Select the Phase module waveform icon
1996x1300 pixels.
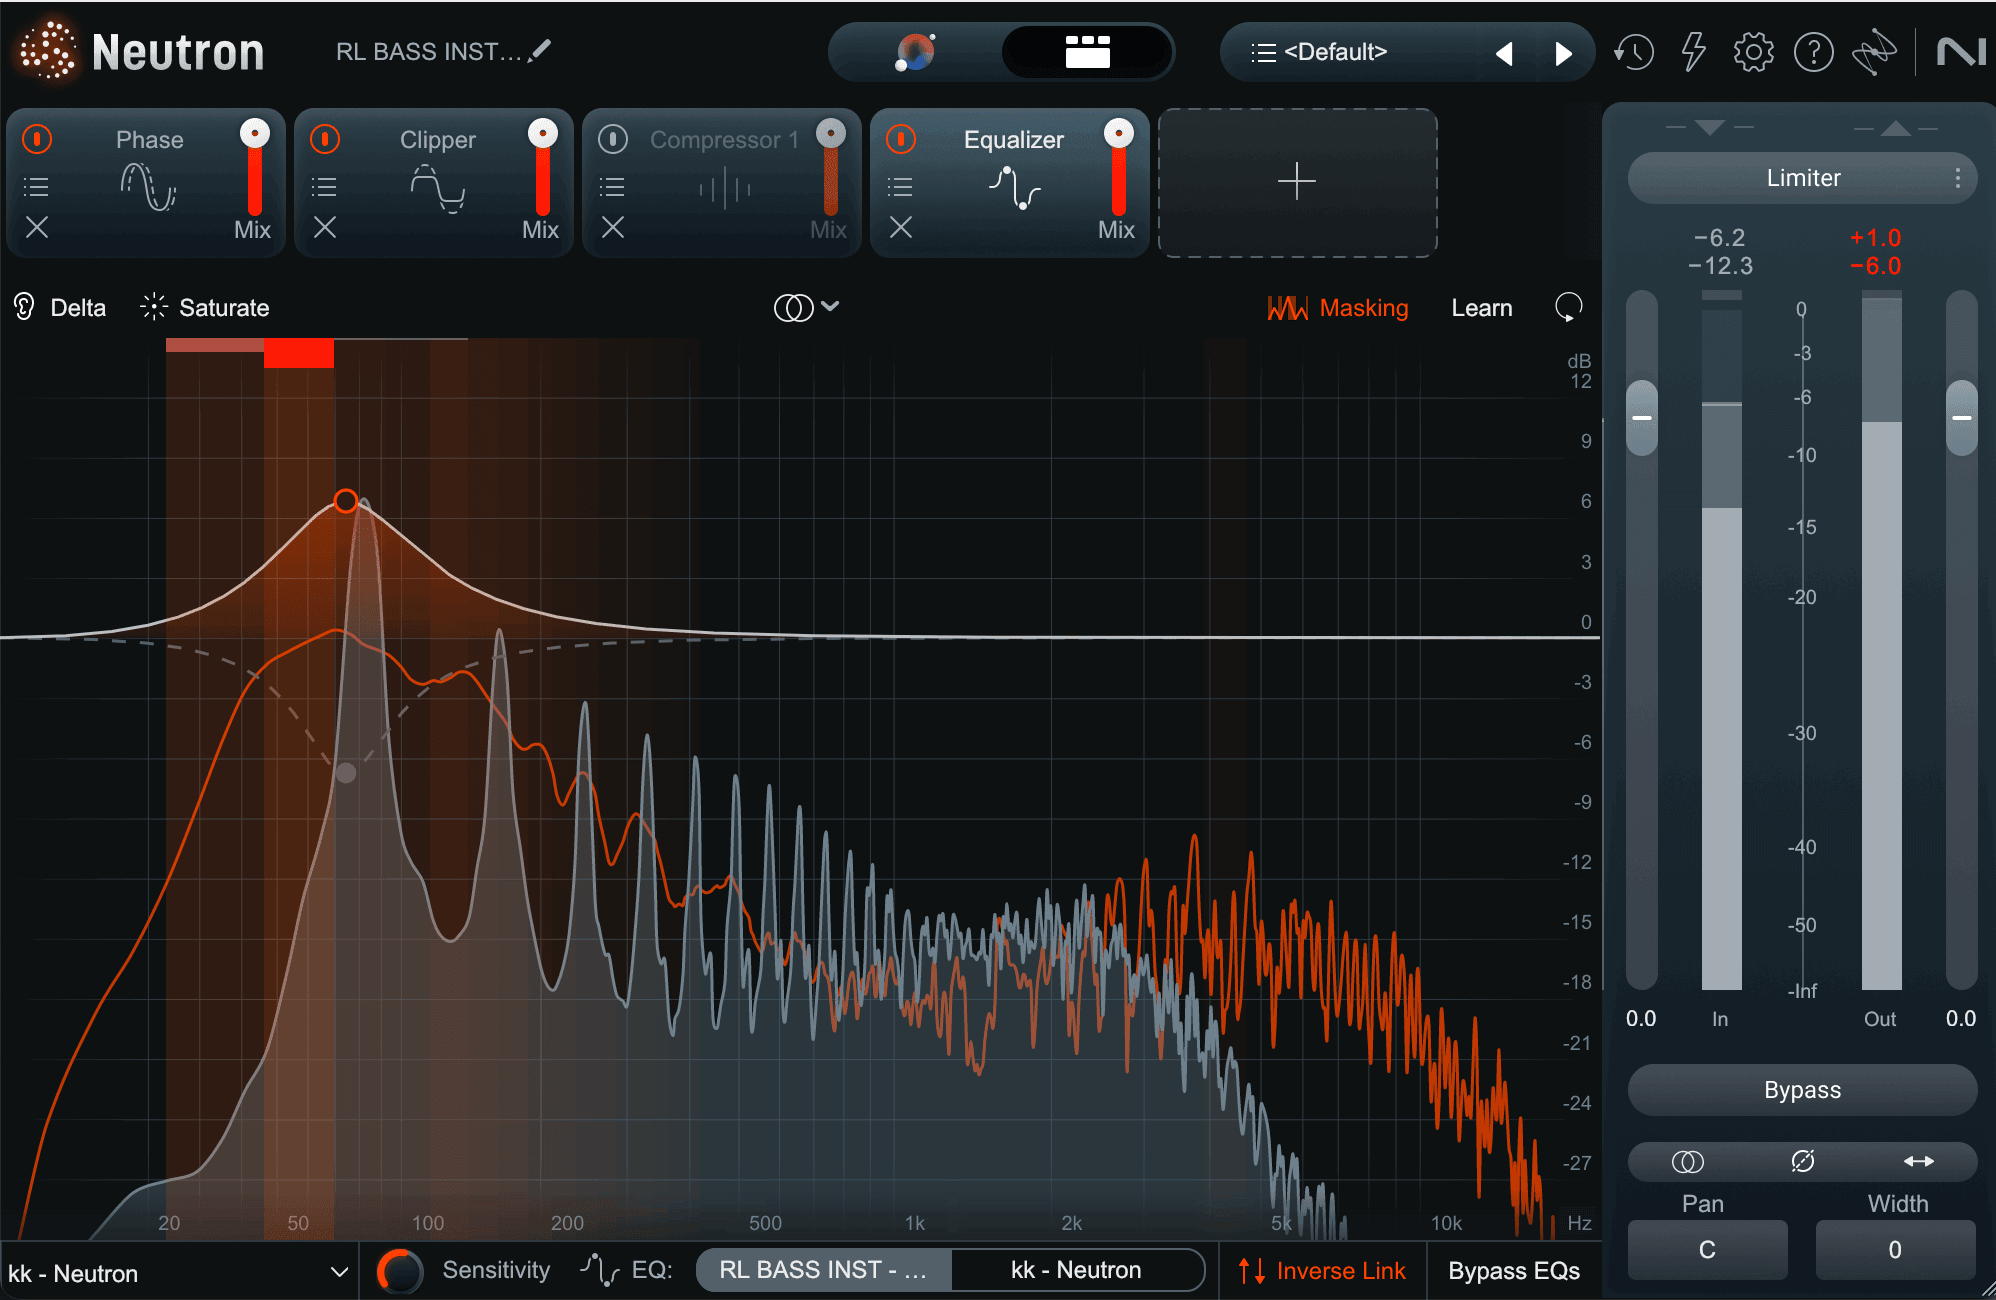coord(148,187)
